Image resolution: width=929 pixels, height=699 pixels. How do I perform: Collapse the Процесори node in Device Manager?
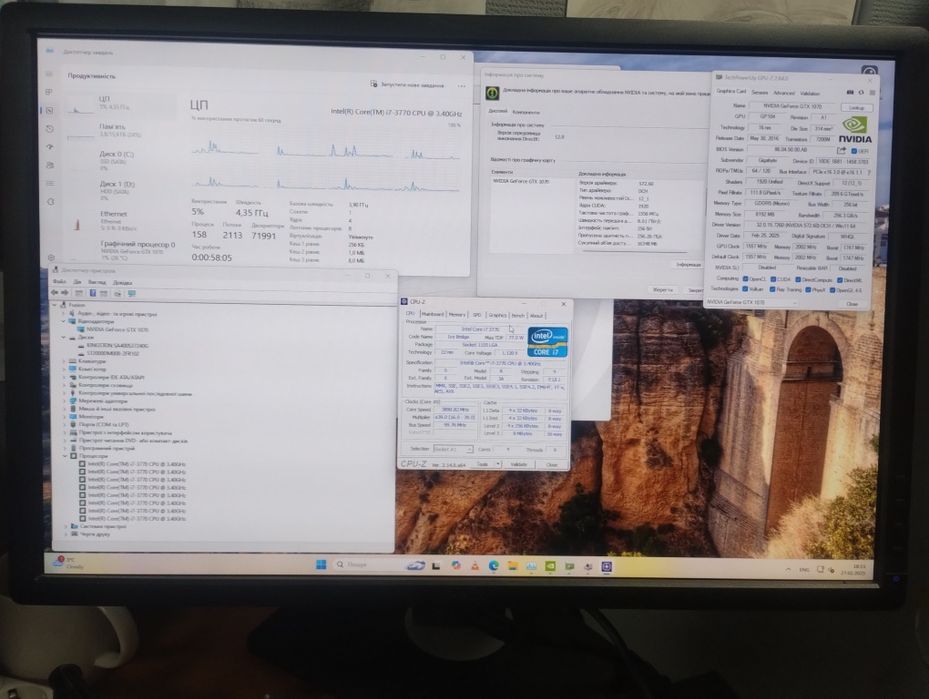65,456
